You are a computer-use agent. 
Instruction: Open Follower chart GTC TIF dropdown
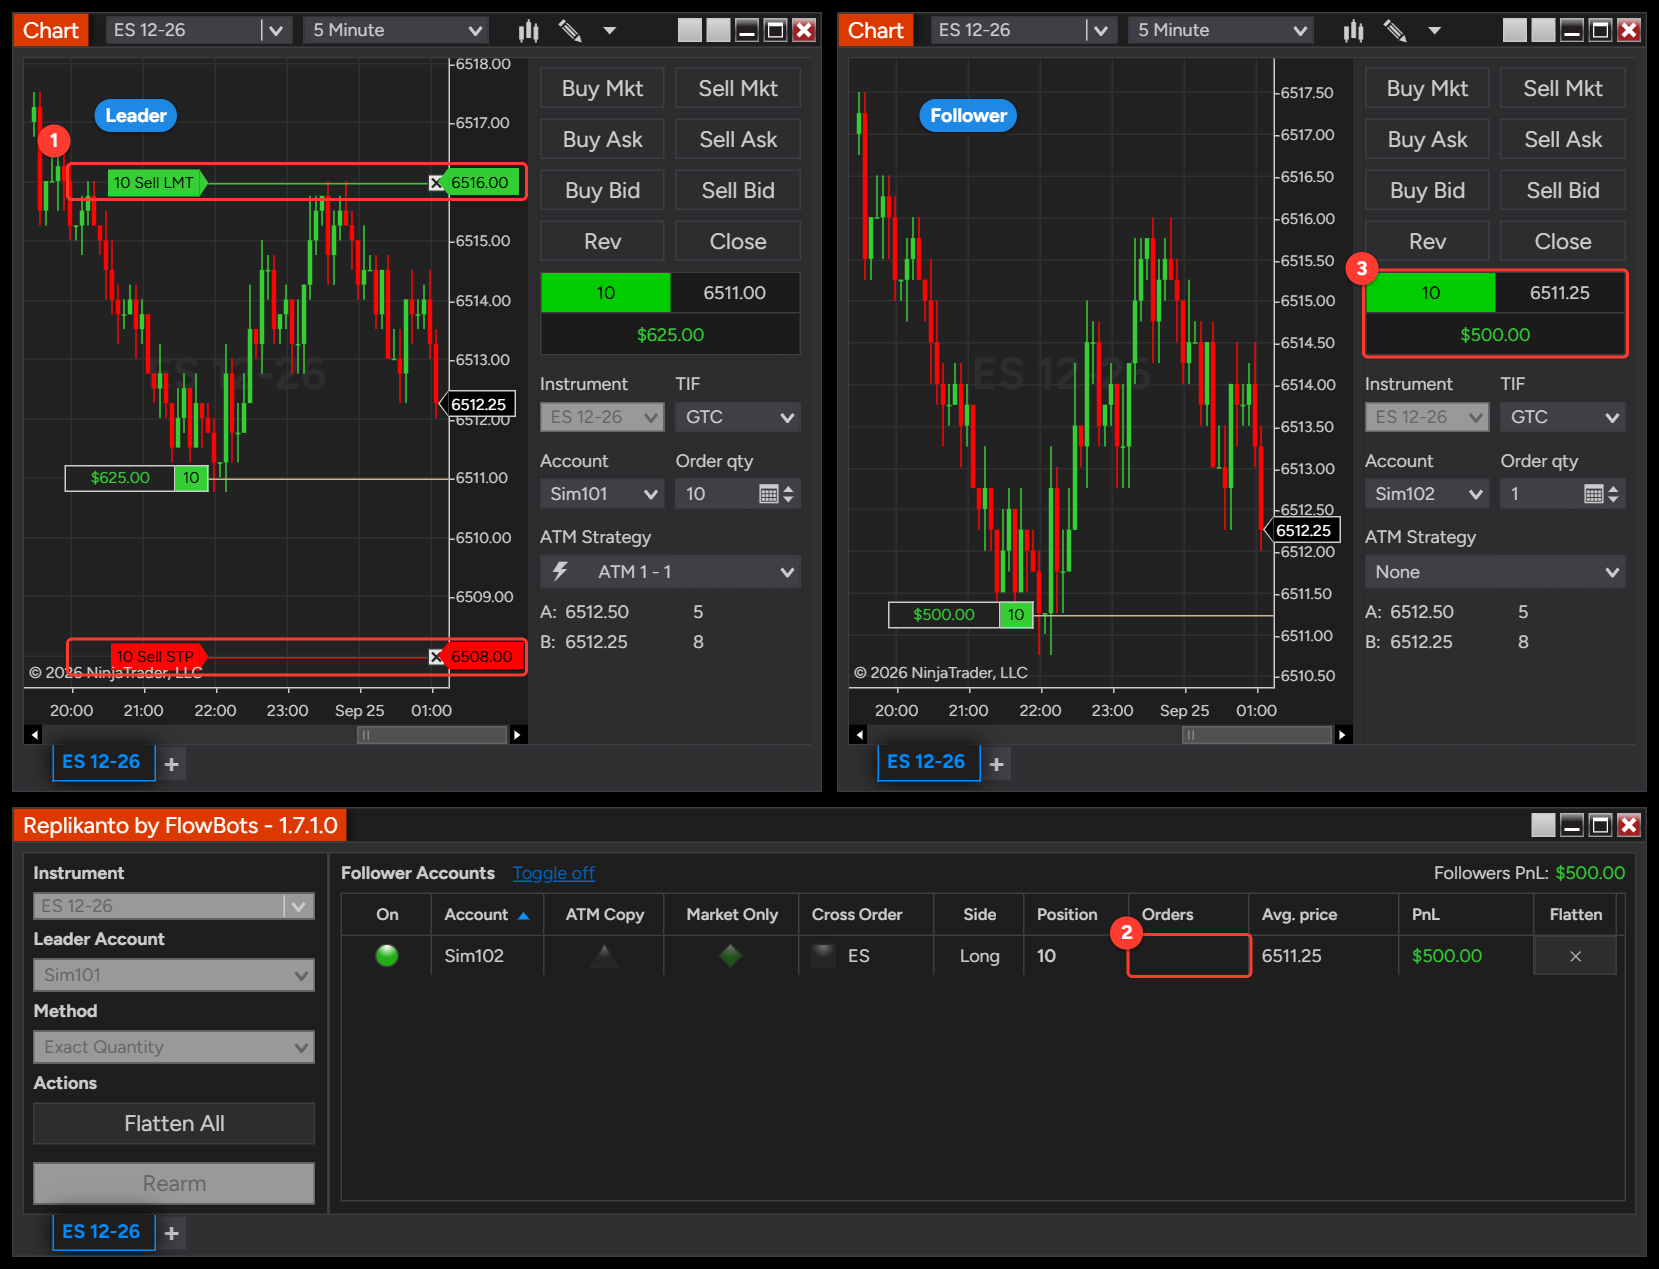click(1563, 417)
